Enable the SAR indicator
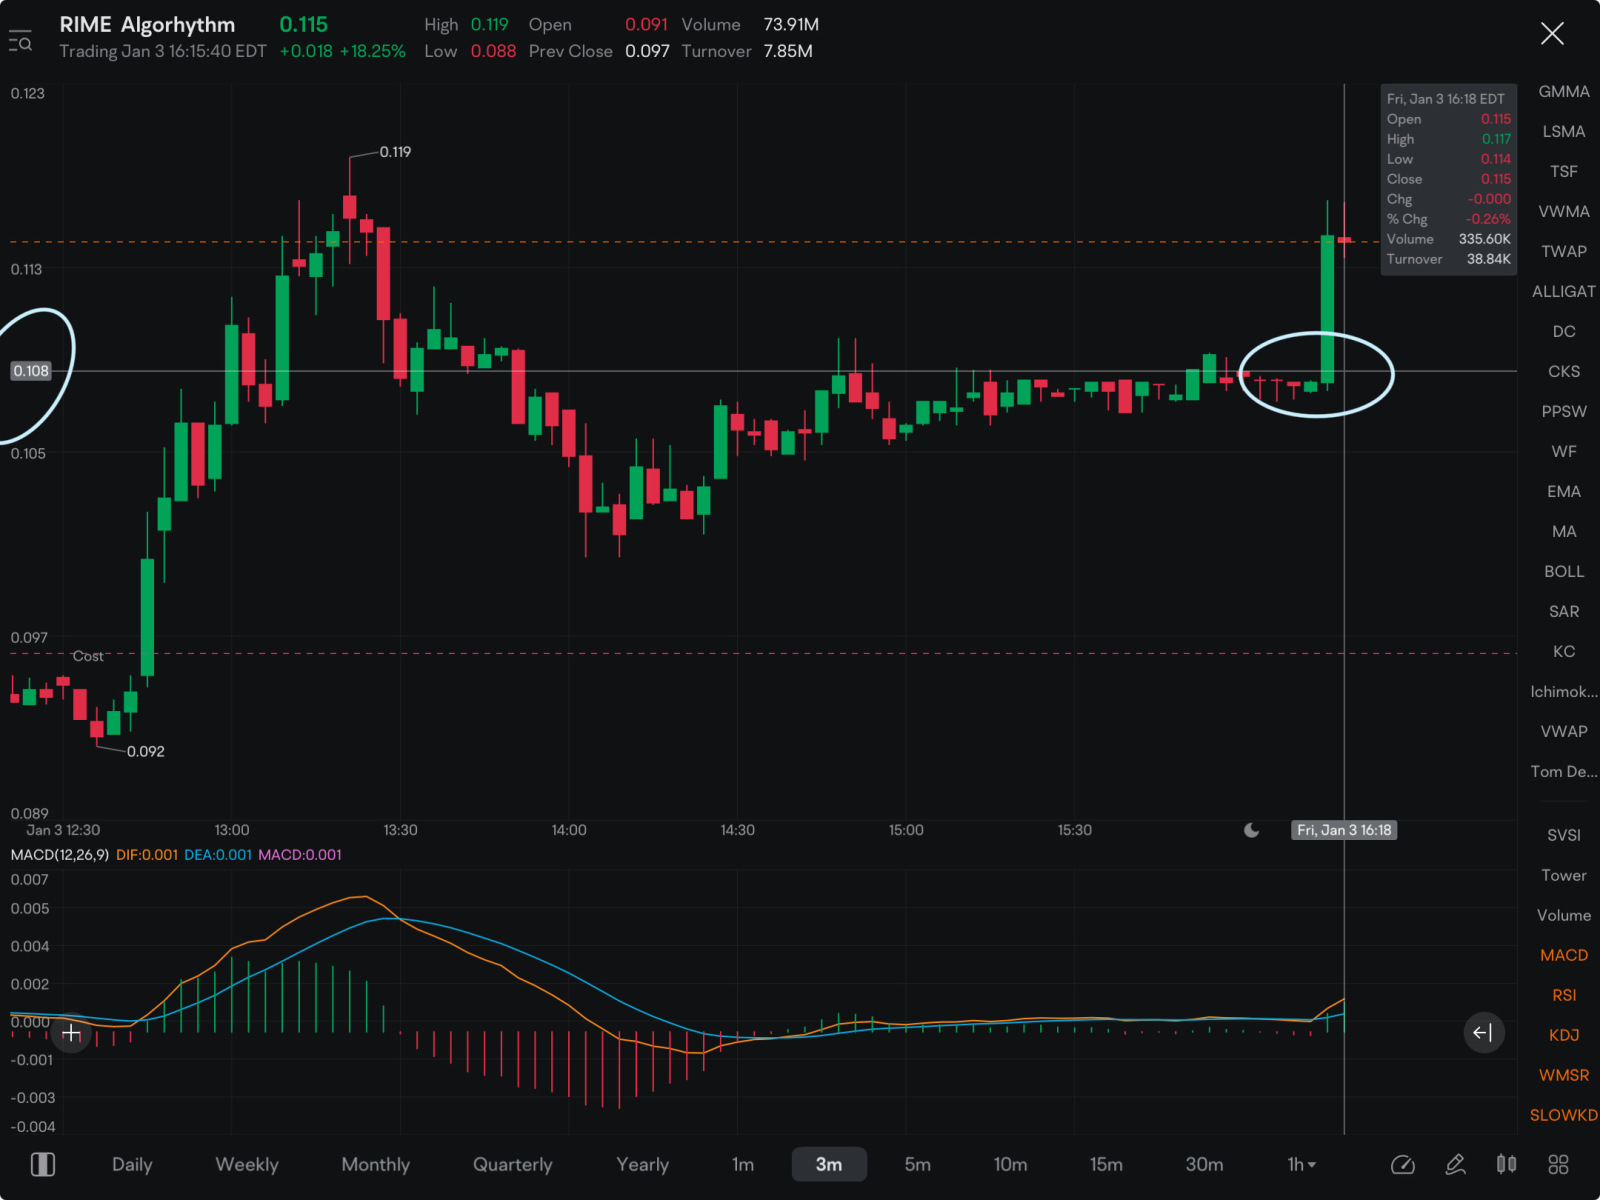The height and width of the screenshot is (1200, 1600). (x=1564, y=611)
